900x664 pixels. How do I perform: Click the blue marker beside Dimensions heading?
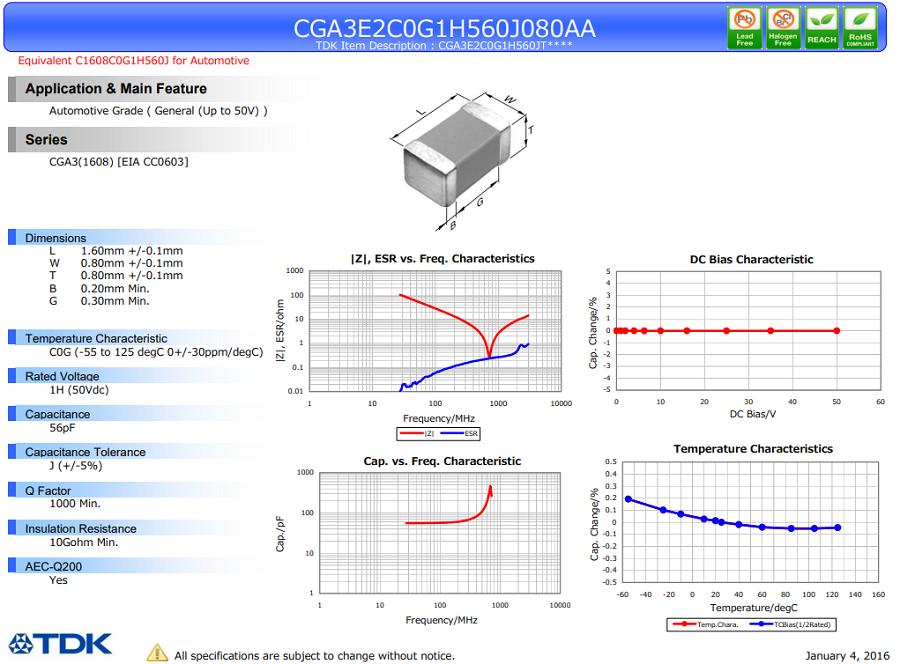[x=12, y=237]
